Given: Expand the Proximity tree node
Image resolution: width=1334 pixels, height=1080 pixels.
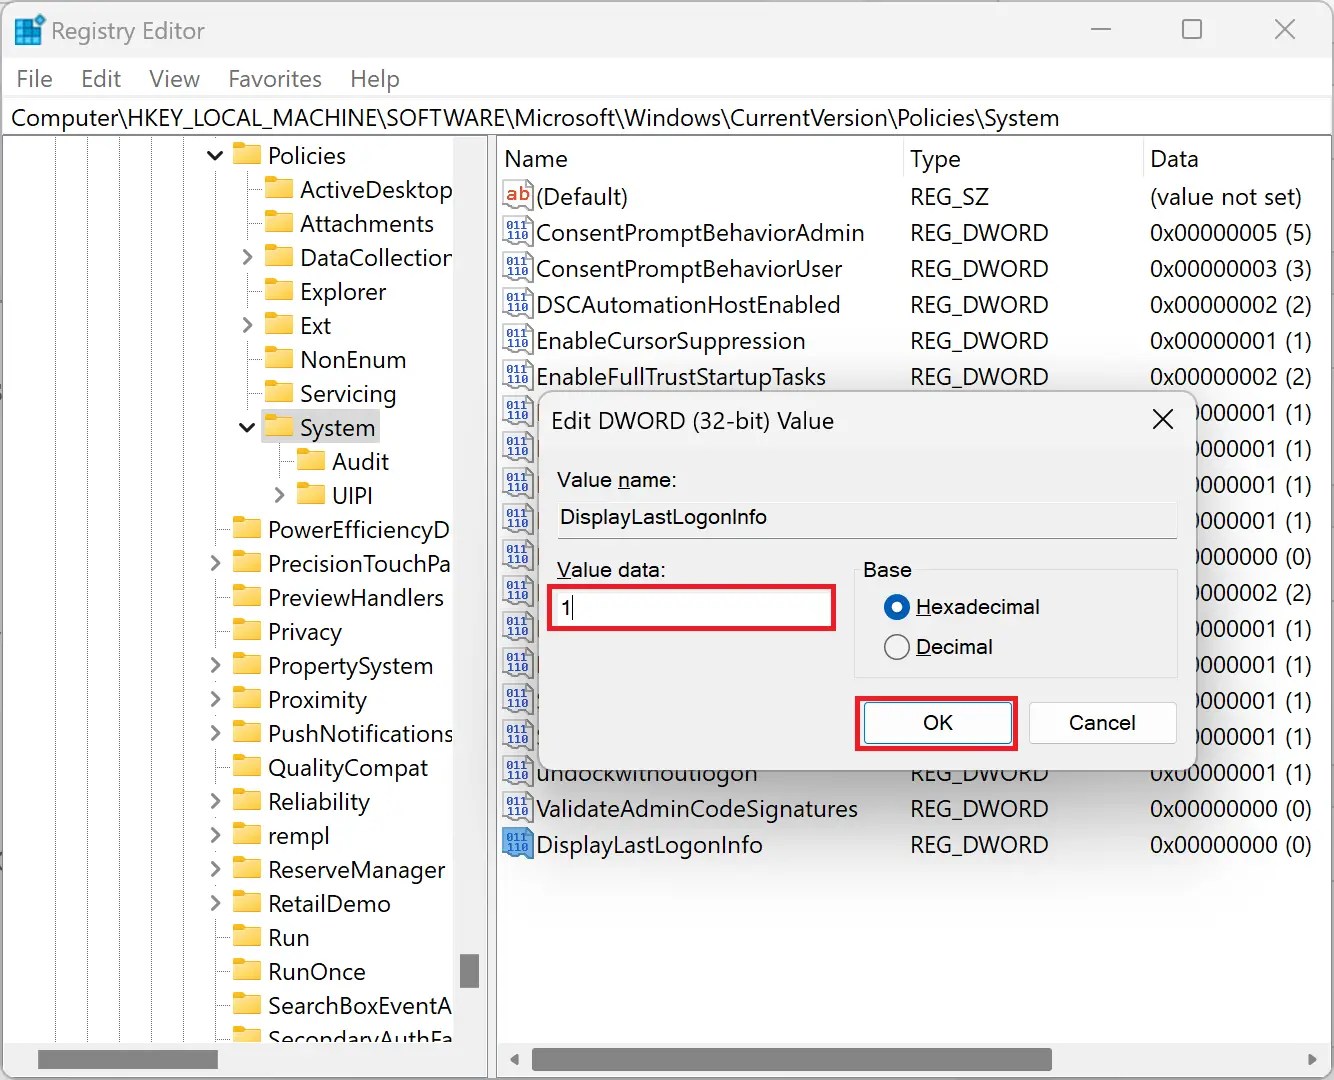Looking at the screenshot, I should coord(214,699).
